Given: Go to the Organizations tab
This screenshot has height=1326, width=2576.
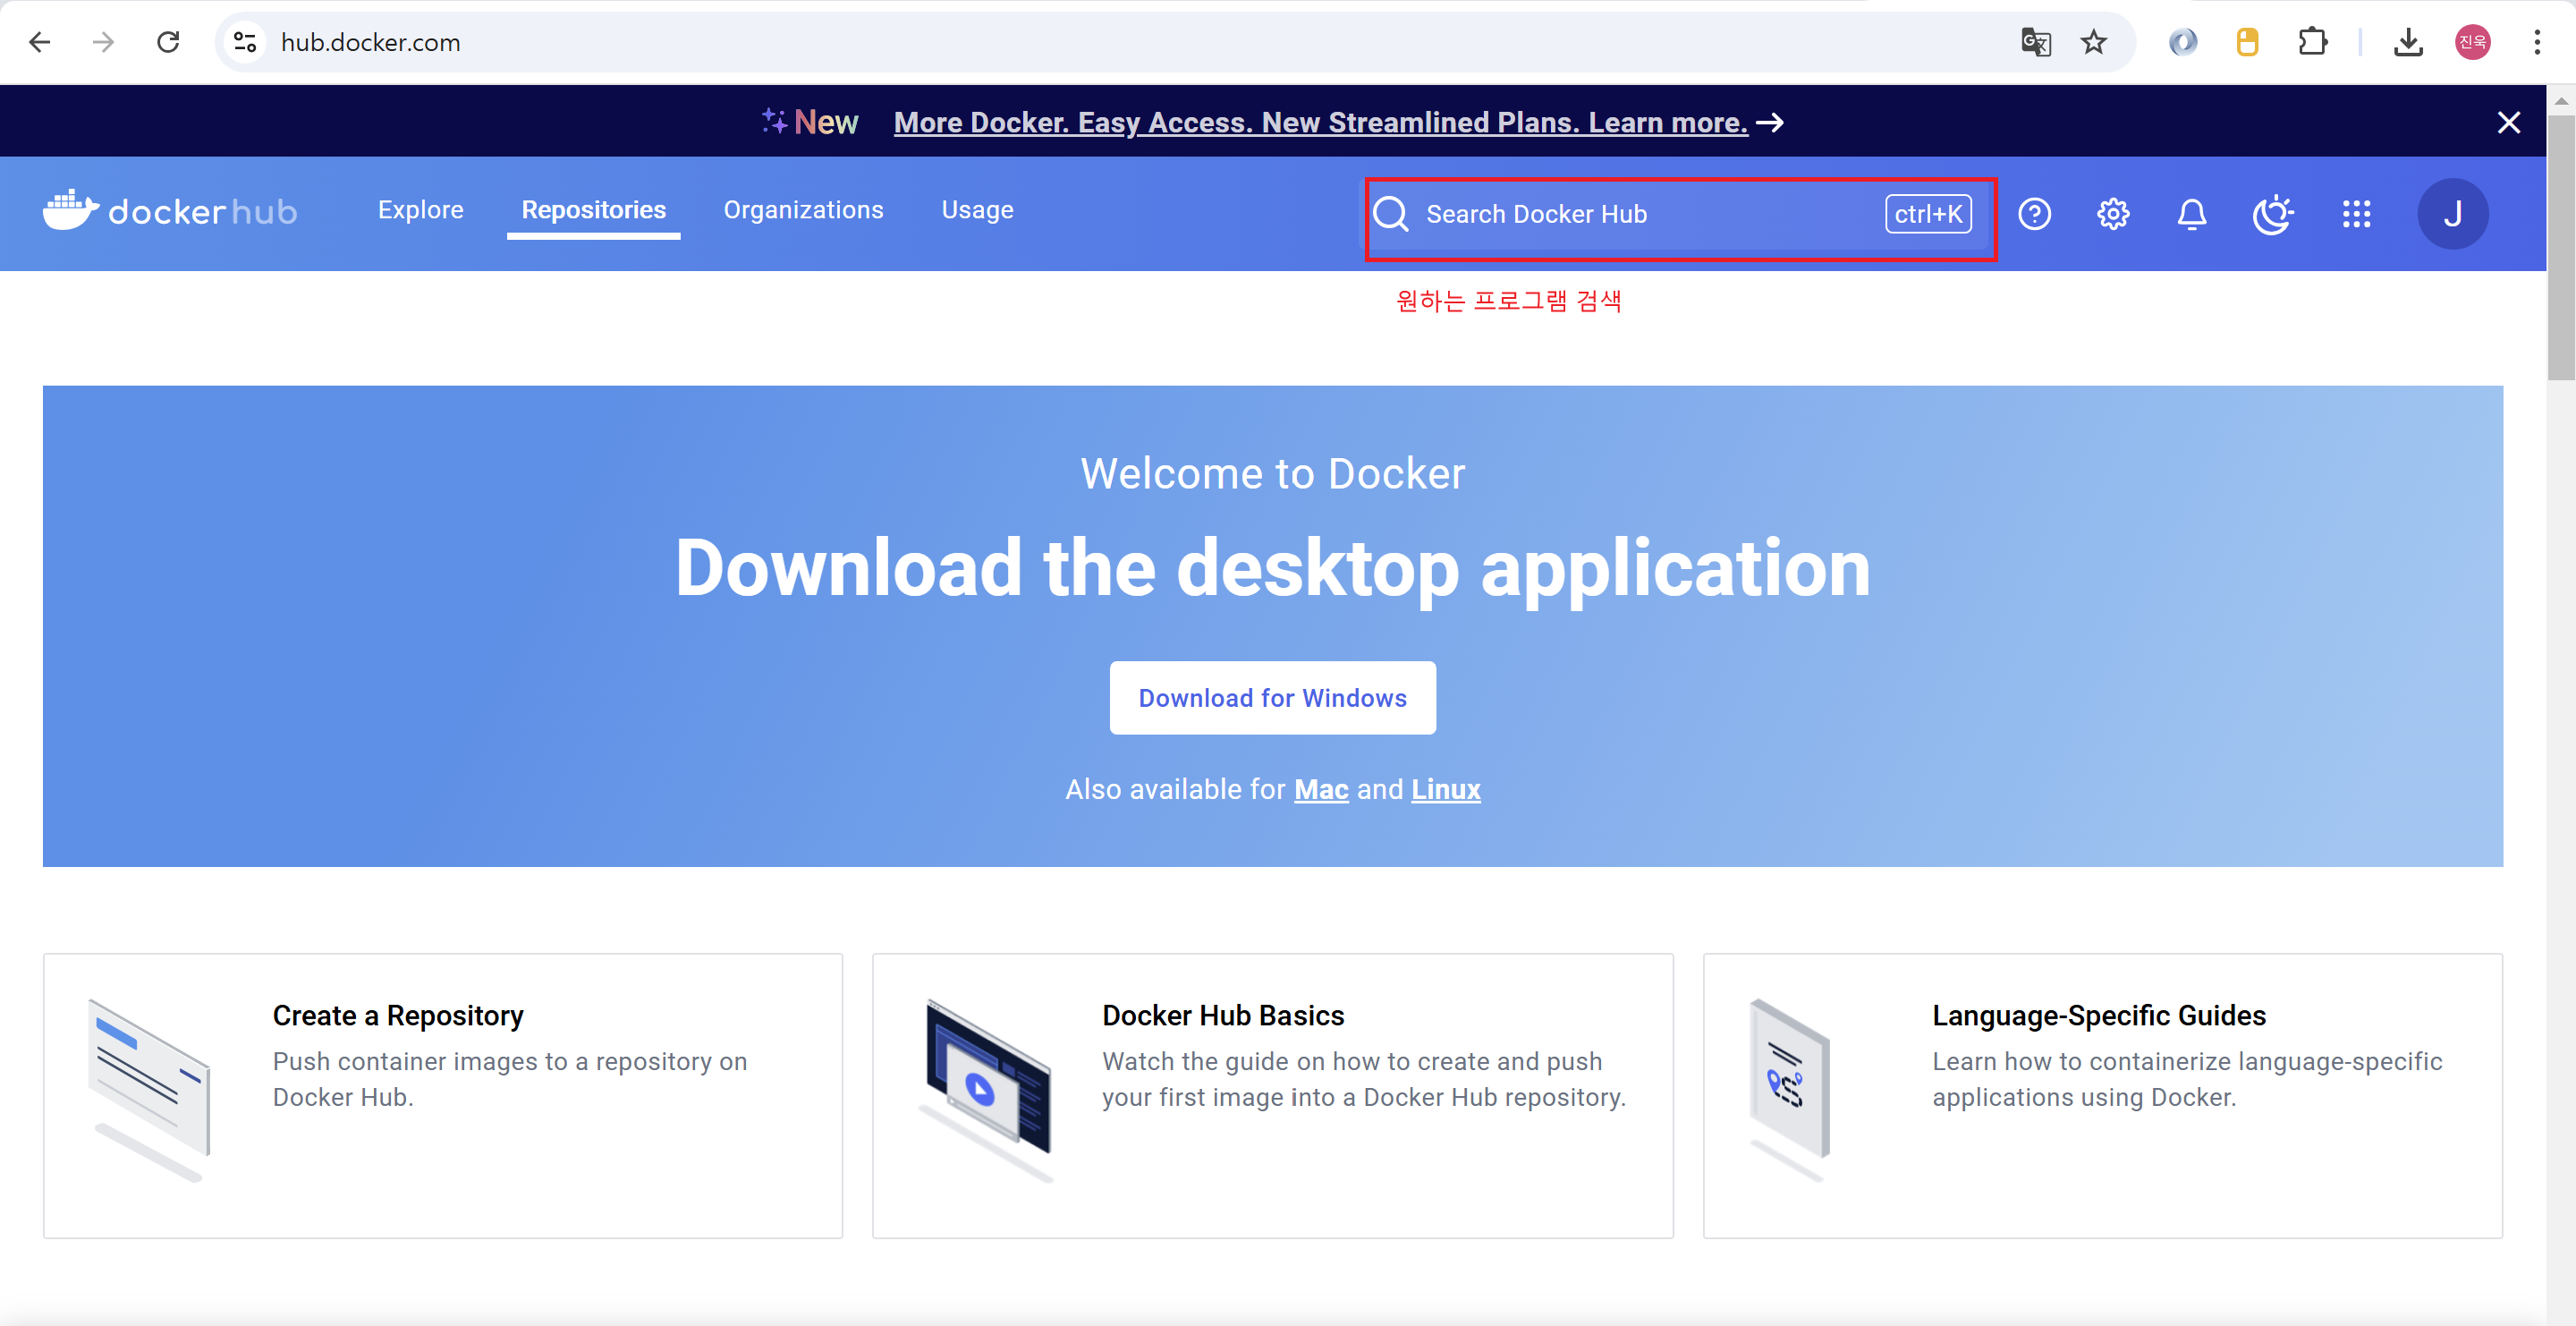Looking at the screenshot, I should pyautogui.click(x=803, y=210).
